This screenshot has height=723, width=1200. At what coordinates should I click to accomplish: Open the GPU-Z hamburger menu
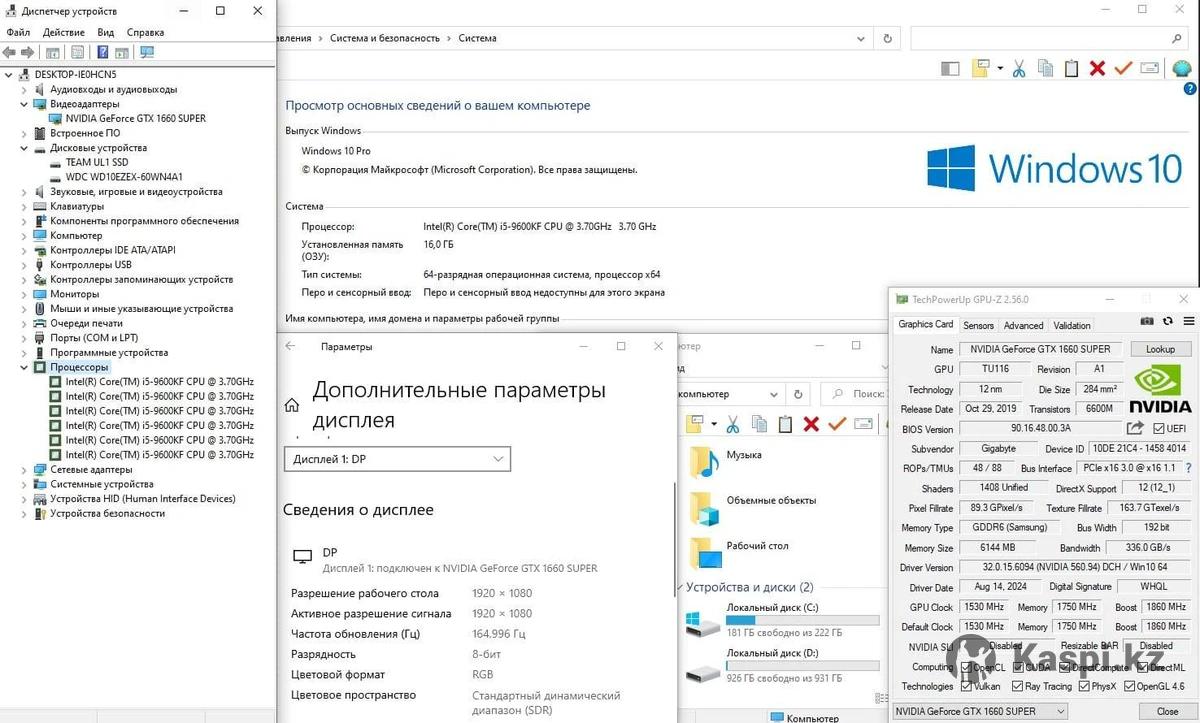click(x=1188, y=322)
